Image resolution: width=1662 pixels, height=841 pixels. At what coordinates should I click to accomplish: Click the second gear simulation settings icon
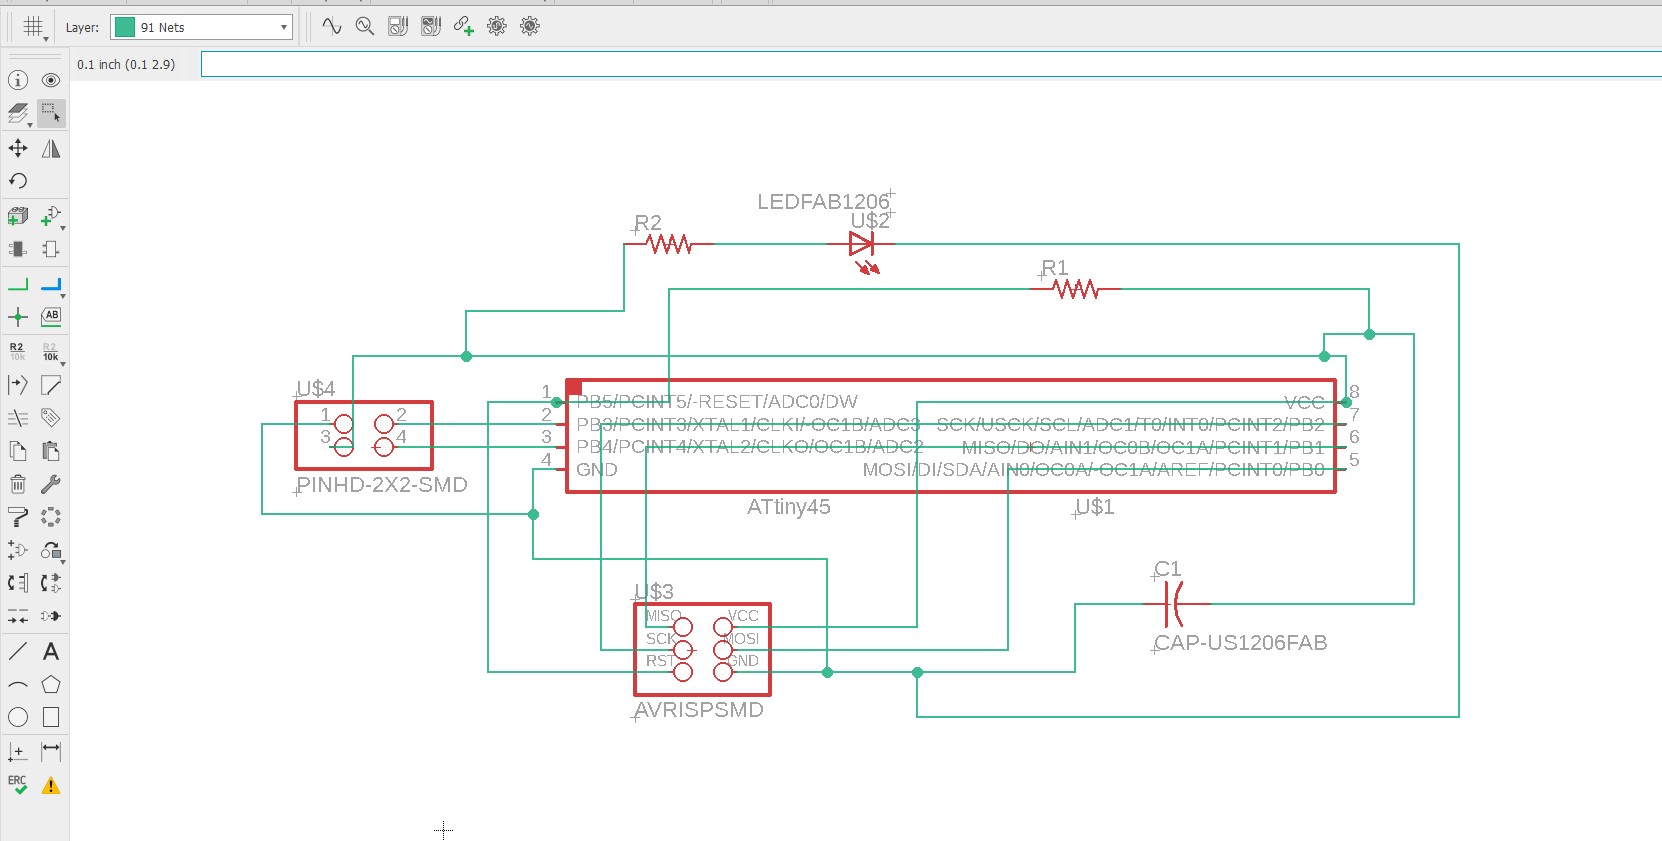(530, 27)
